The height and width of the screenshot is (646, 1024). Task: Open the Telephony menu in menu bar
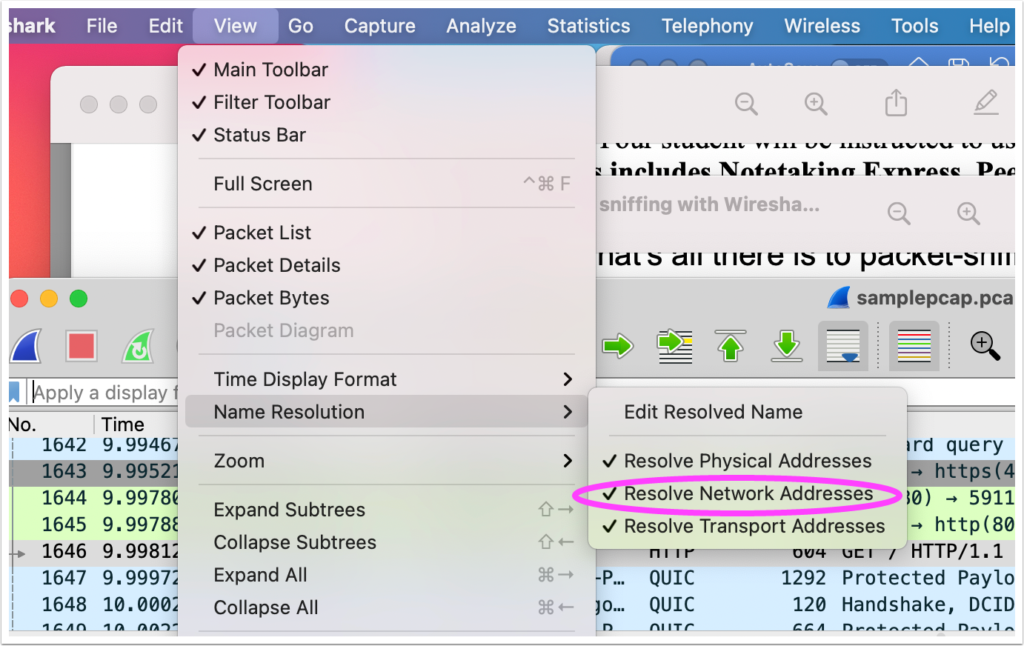click(706, 26)
